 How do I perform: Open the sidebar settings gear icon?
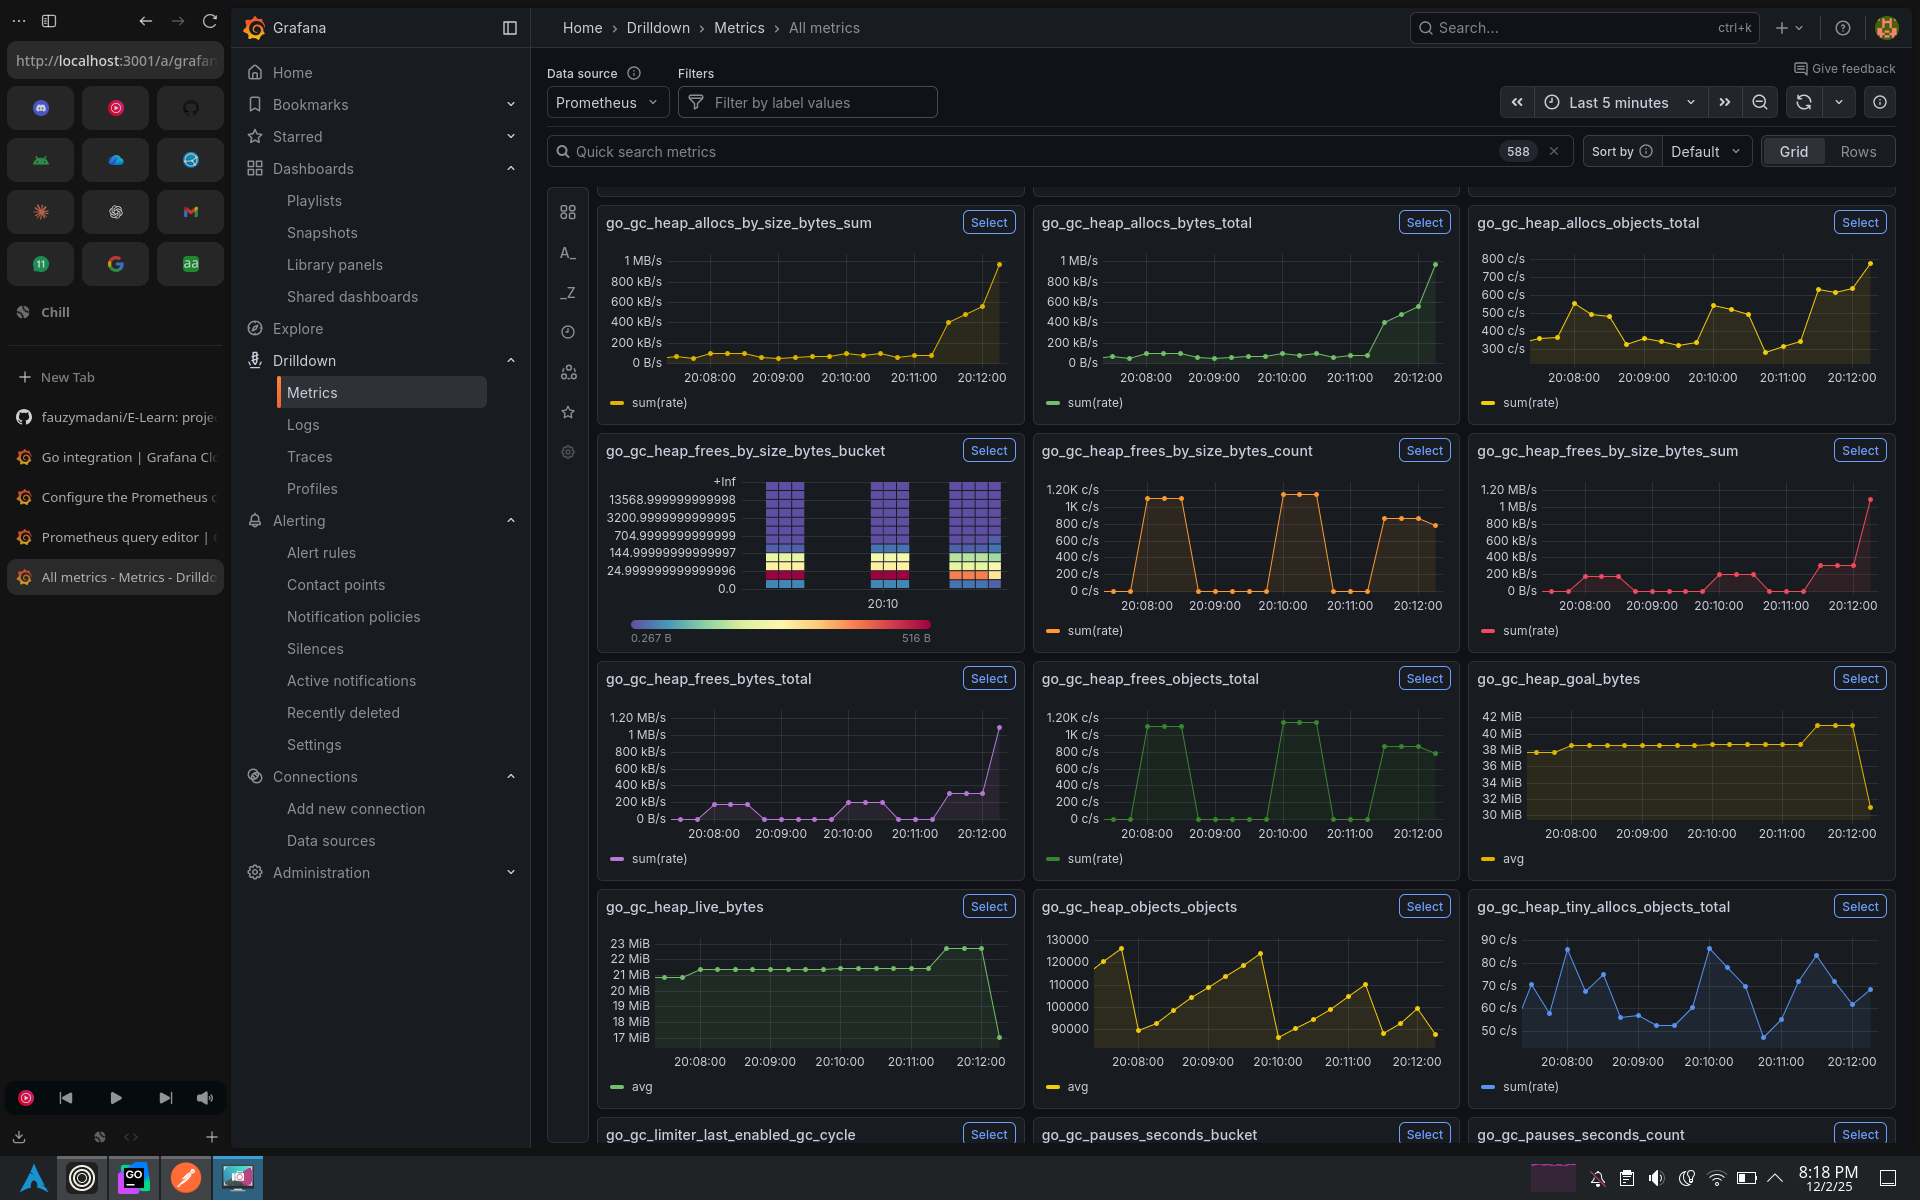pyautogui.click(x=568, y=452)
